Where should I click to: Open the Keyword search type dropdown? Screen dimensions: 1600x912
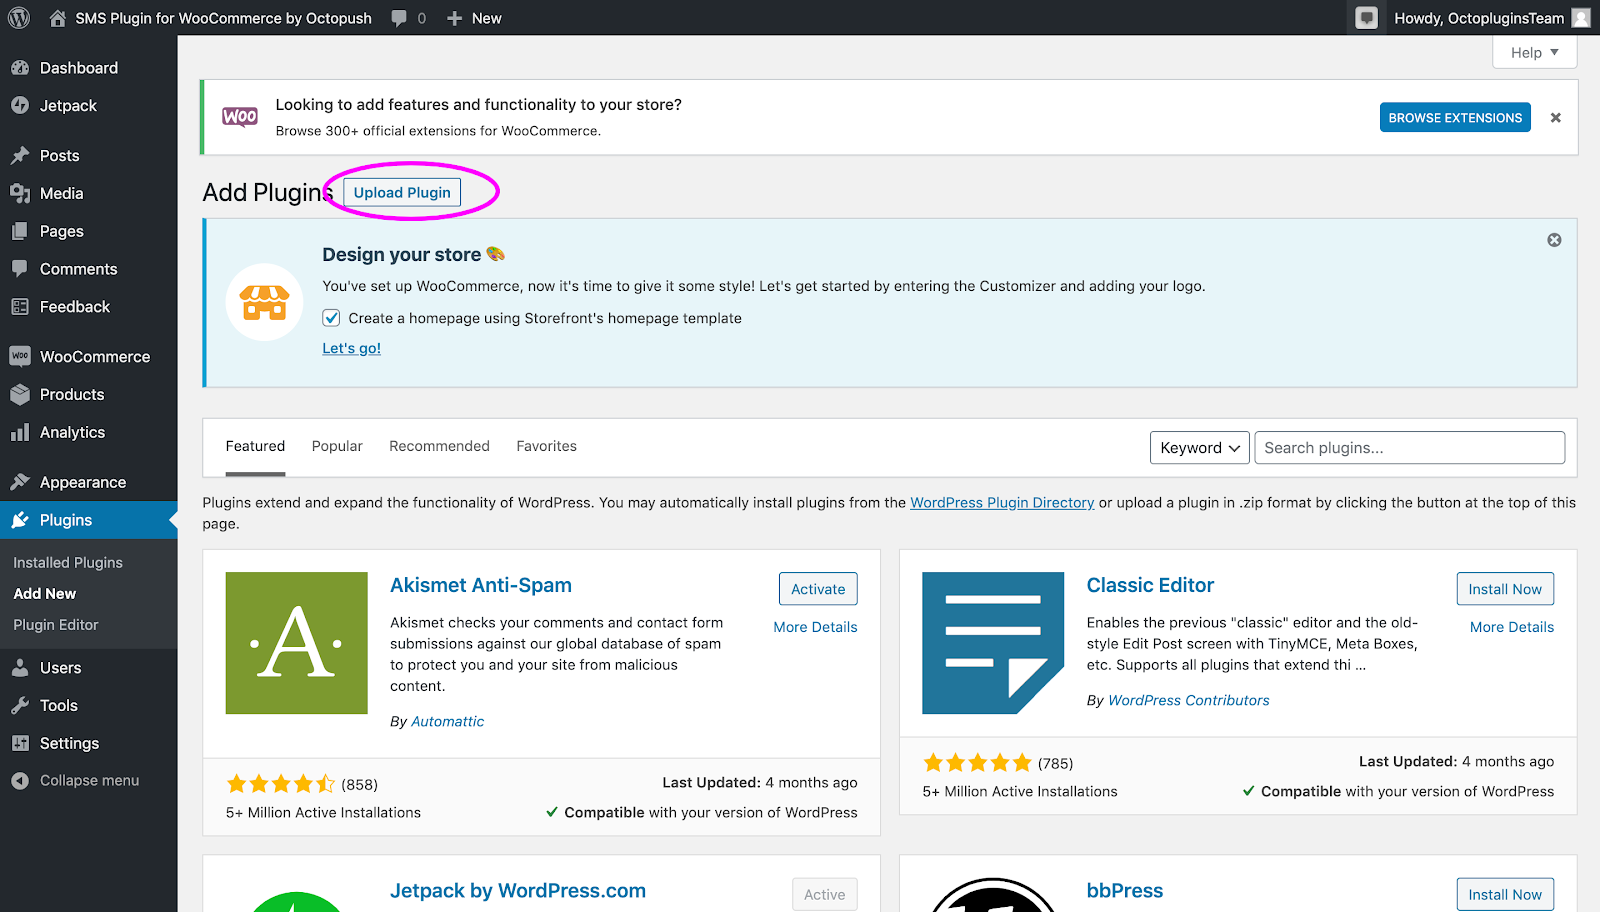coord(1200,448)
